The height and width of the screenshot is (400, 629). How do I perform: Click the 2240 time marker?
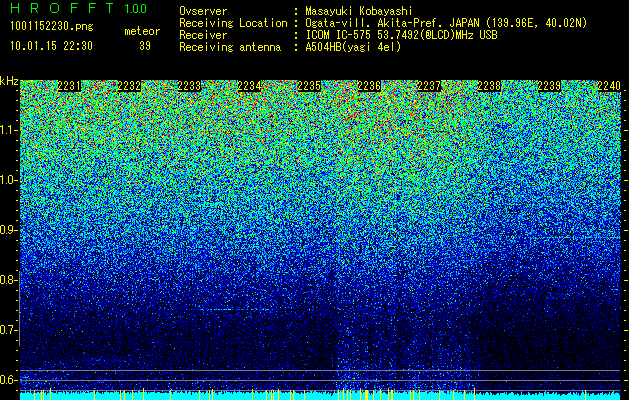pyautogui.click(x=609, y=86)
